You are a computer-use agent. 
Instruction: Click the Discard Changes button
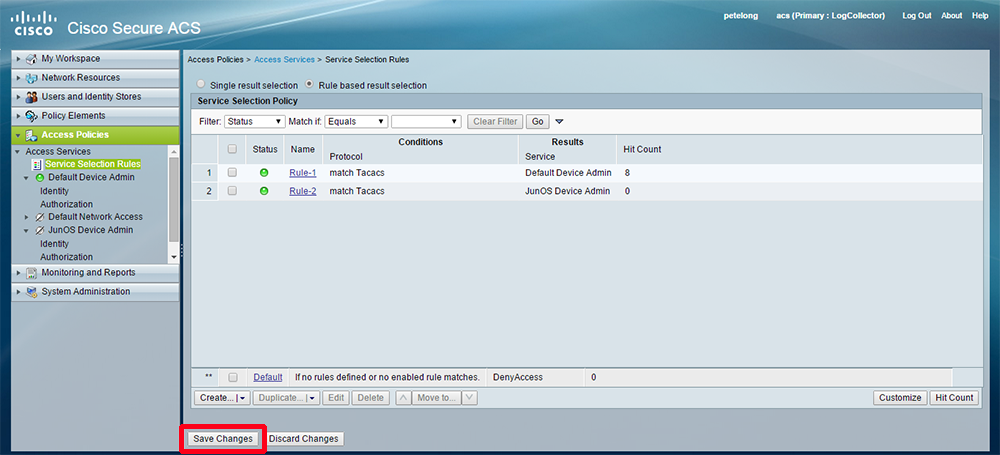[x=304, y=439]
